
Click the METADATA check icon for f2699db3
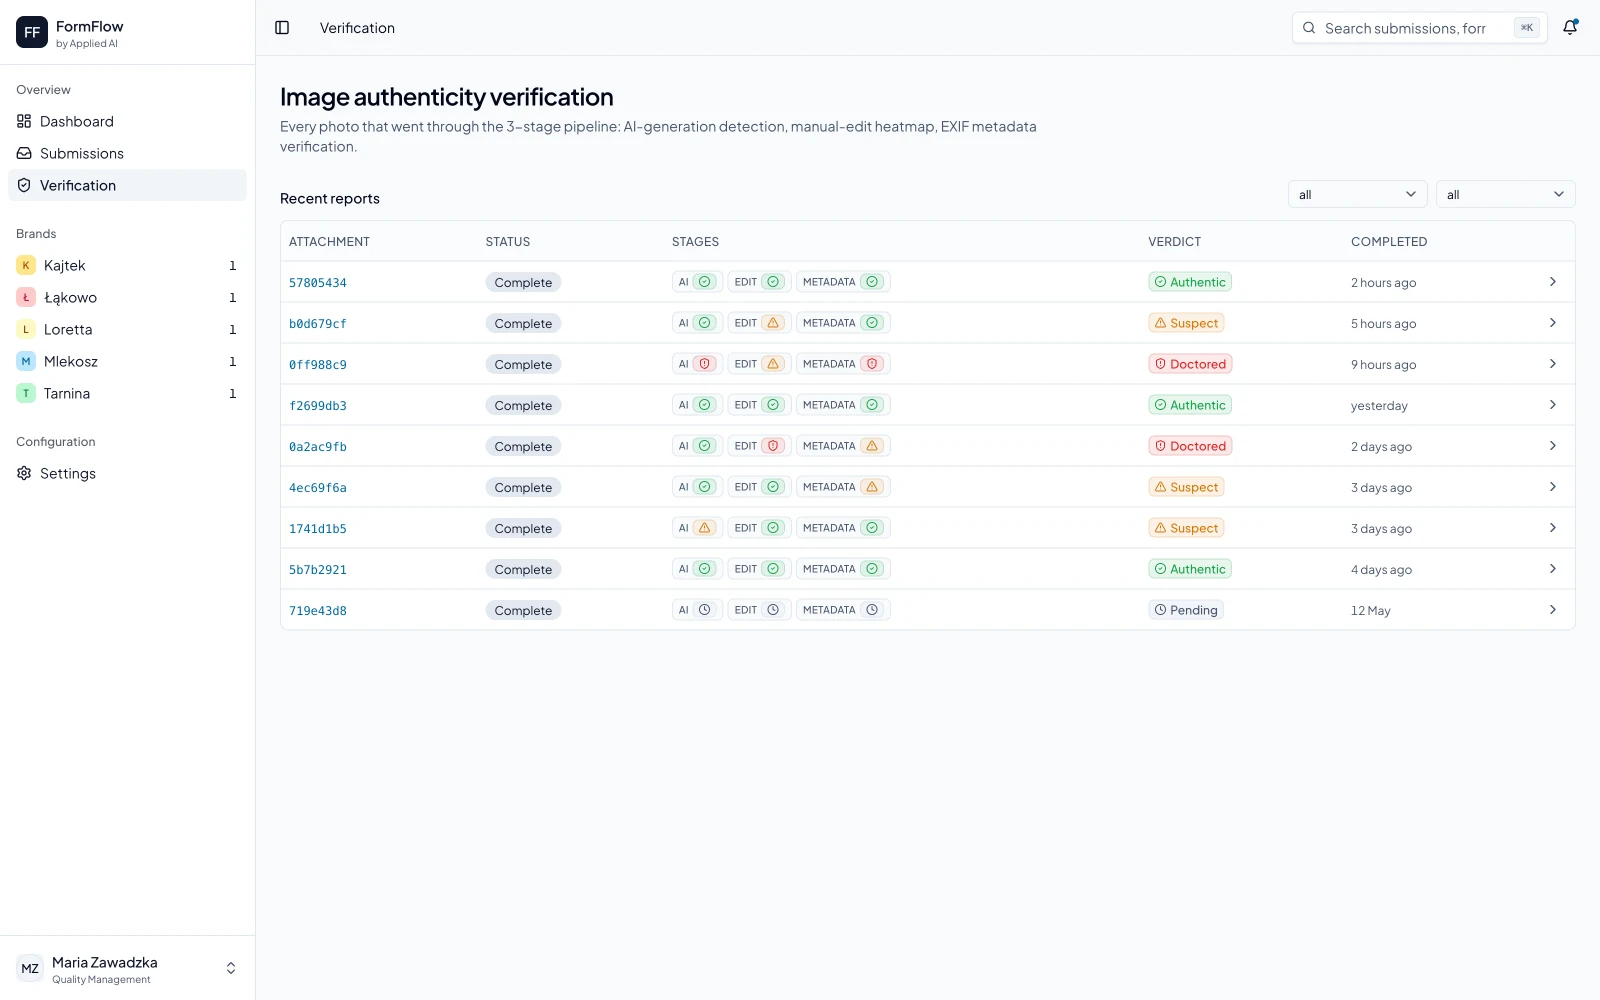click(x=872, y=405)
